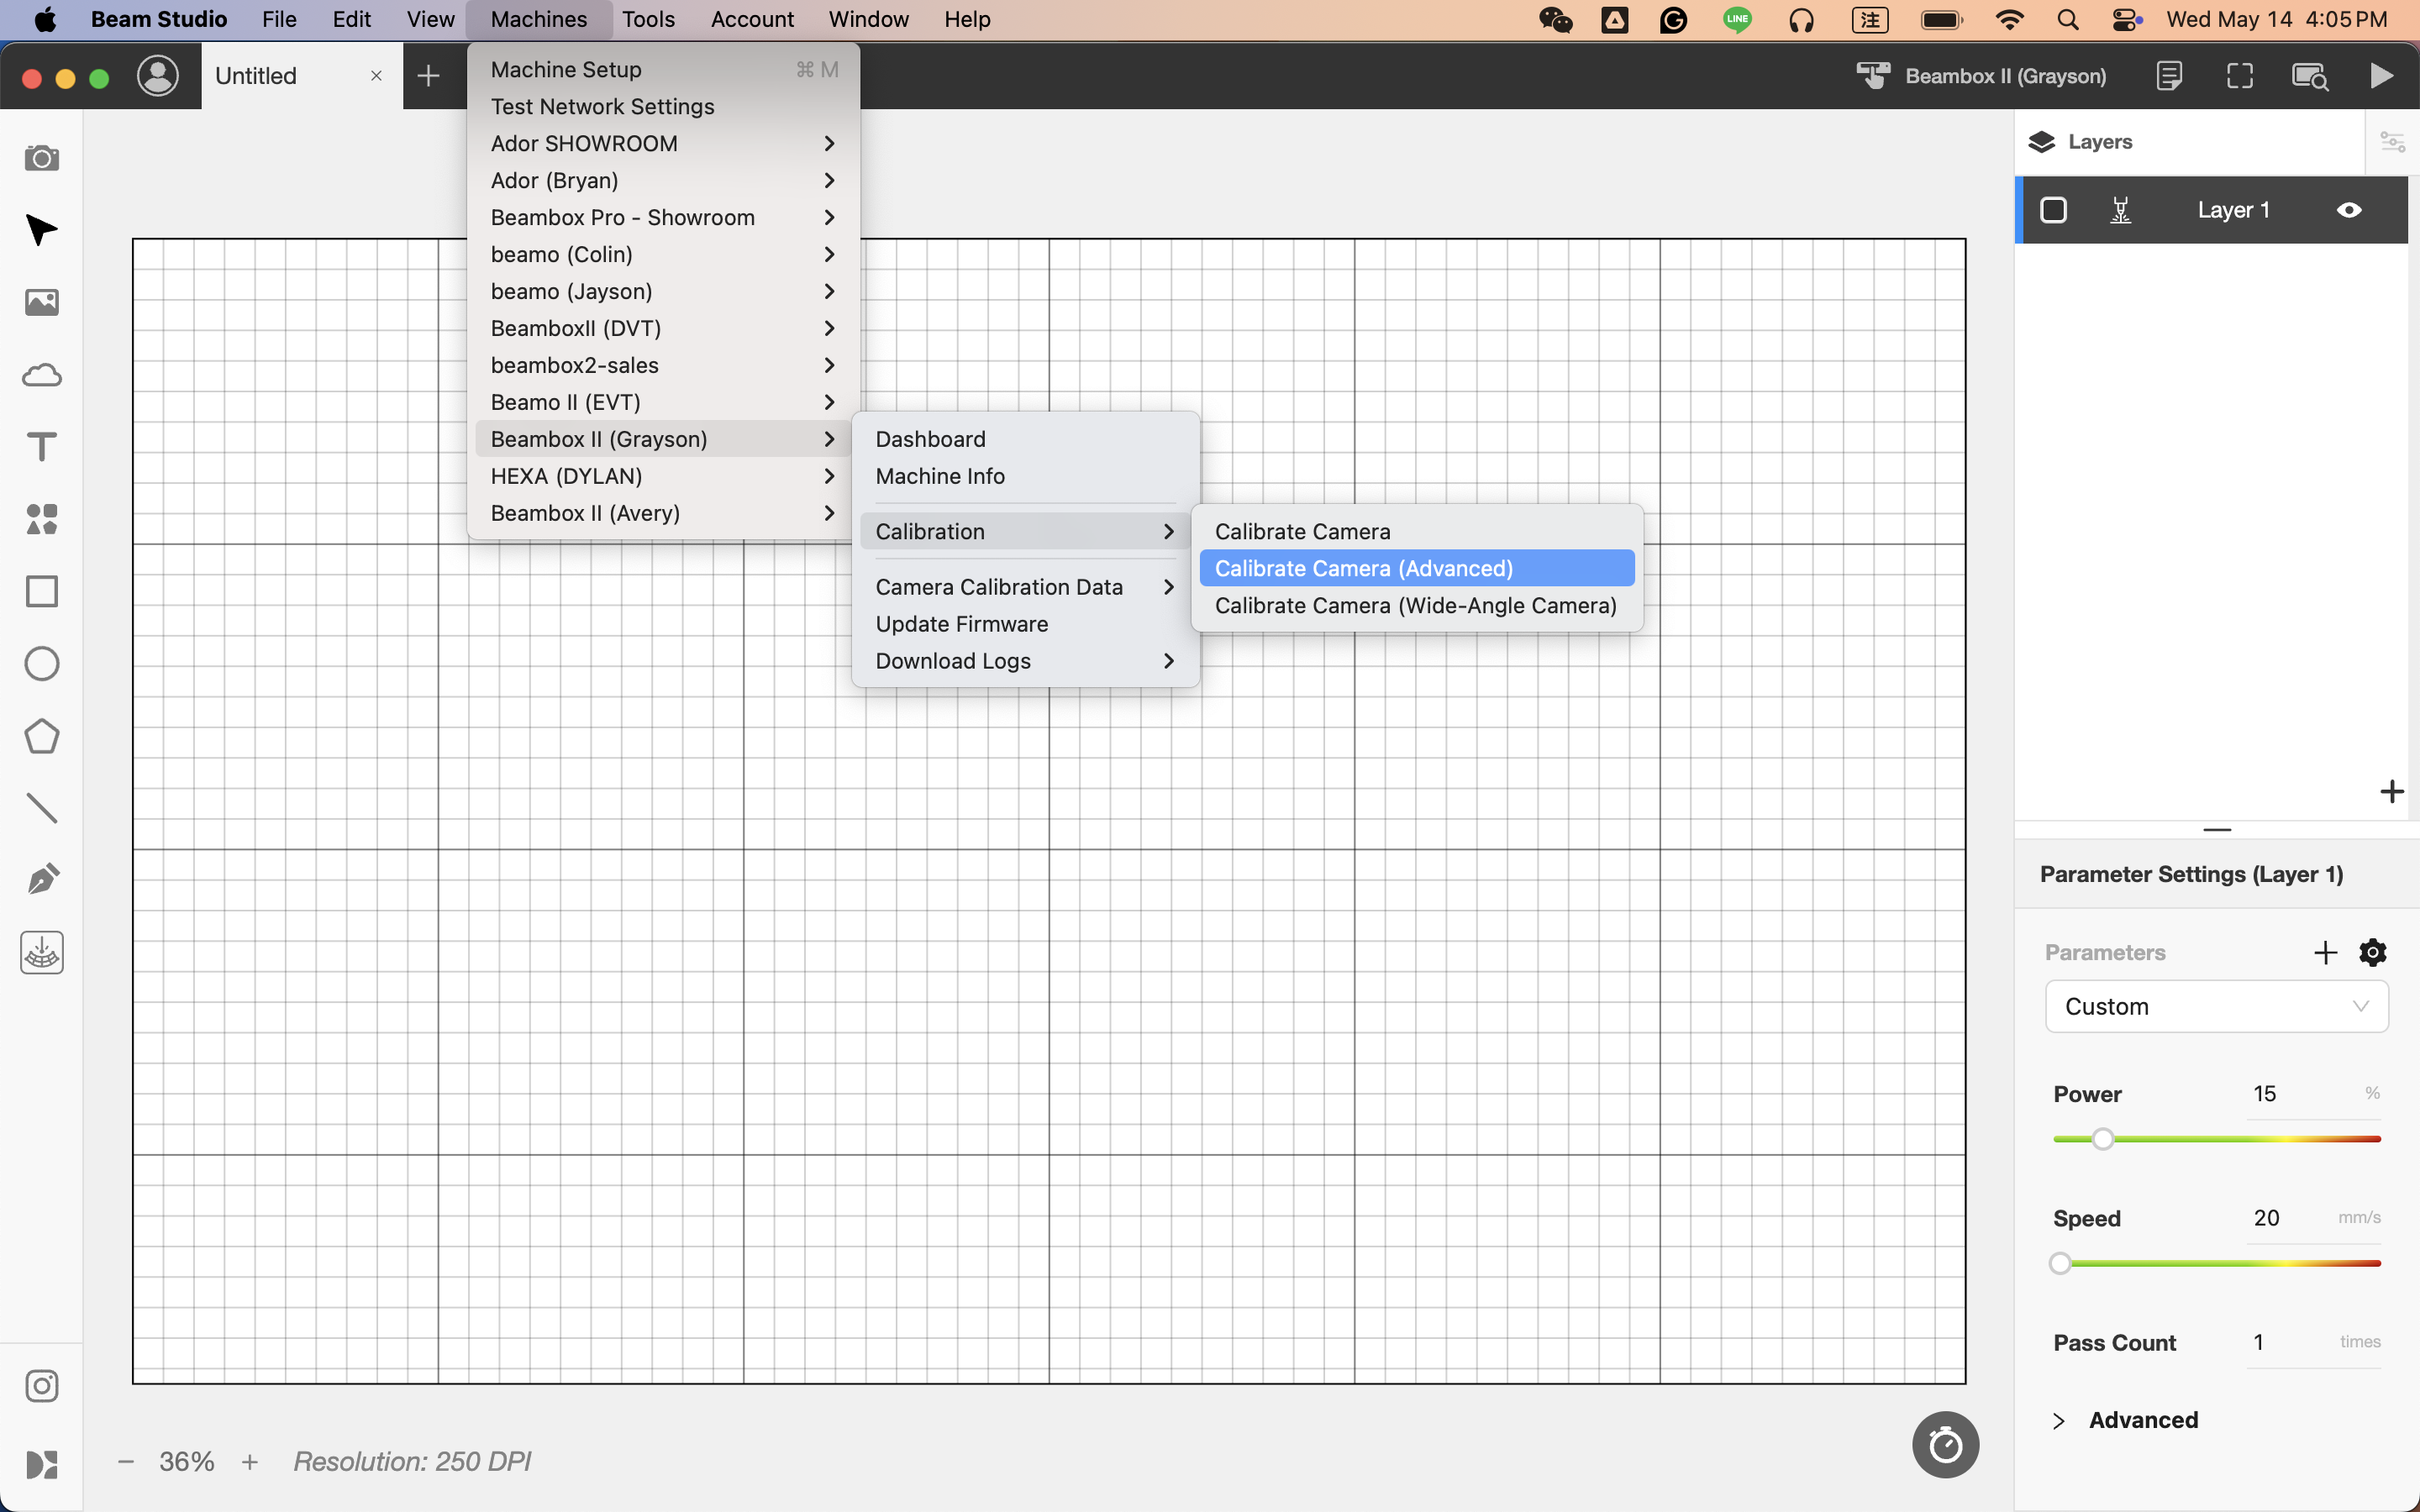Image resolution: width=2420 pixels, height=1512 pixels.
Task: Open Machine Info menu entry
Action: click(x=1024, y=476)
